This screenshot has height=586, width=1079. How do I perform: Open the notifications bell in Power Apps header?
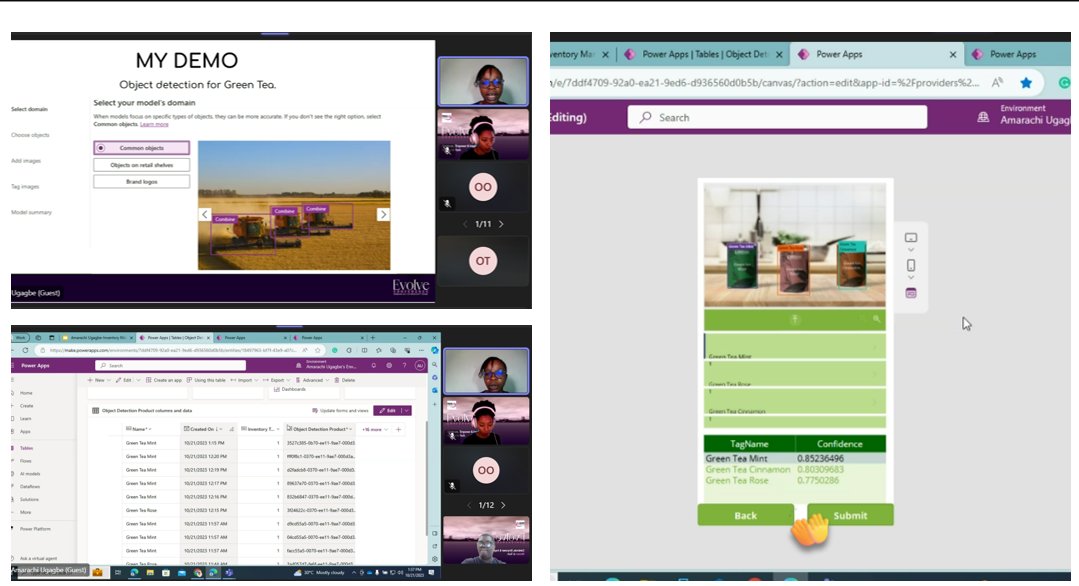pyautogui.click(x=374, y=365)
